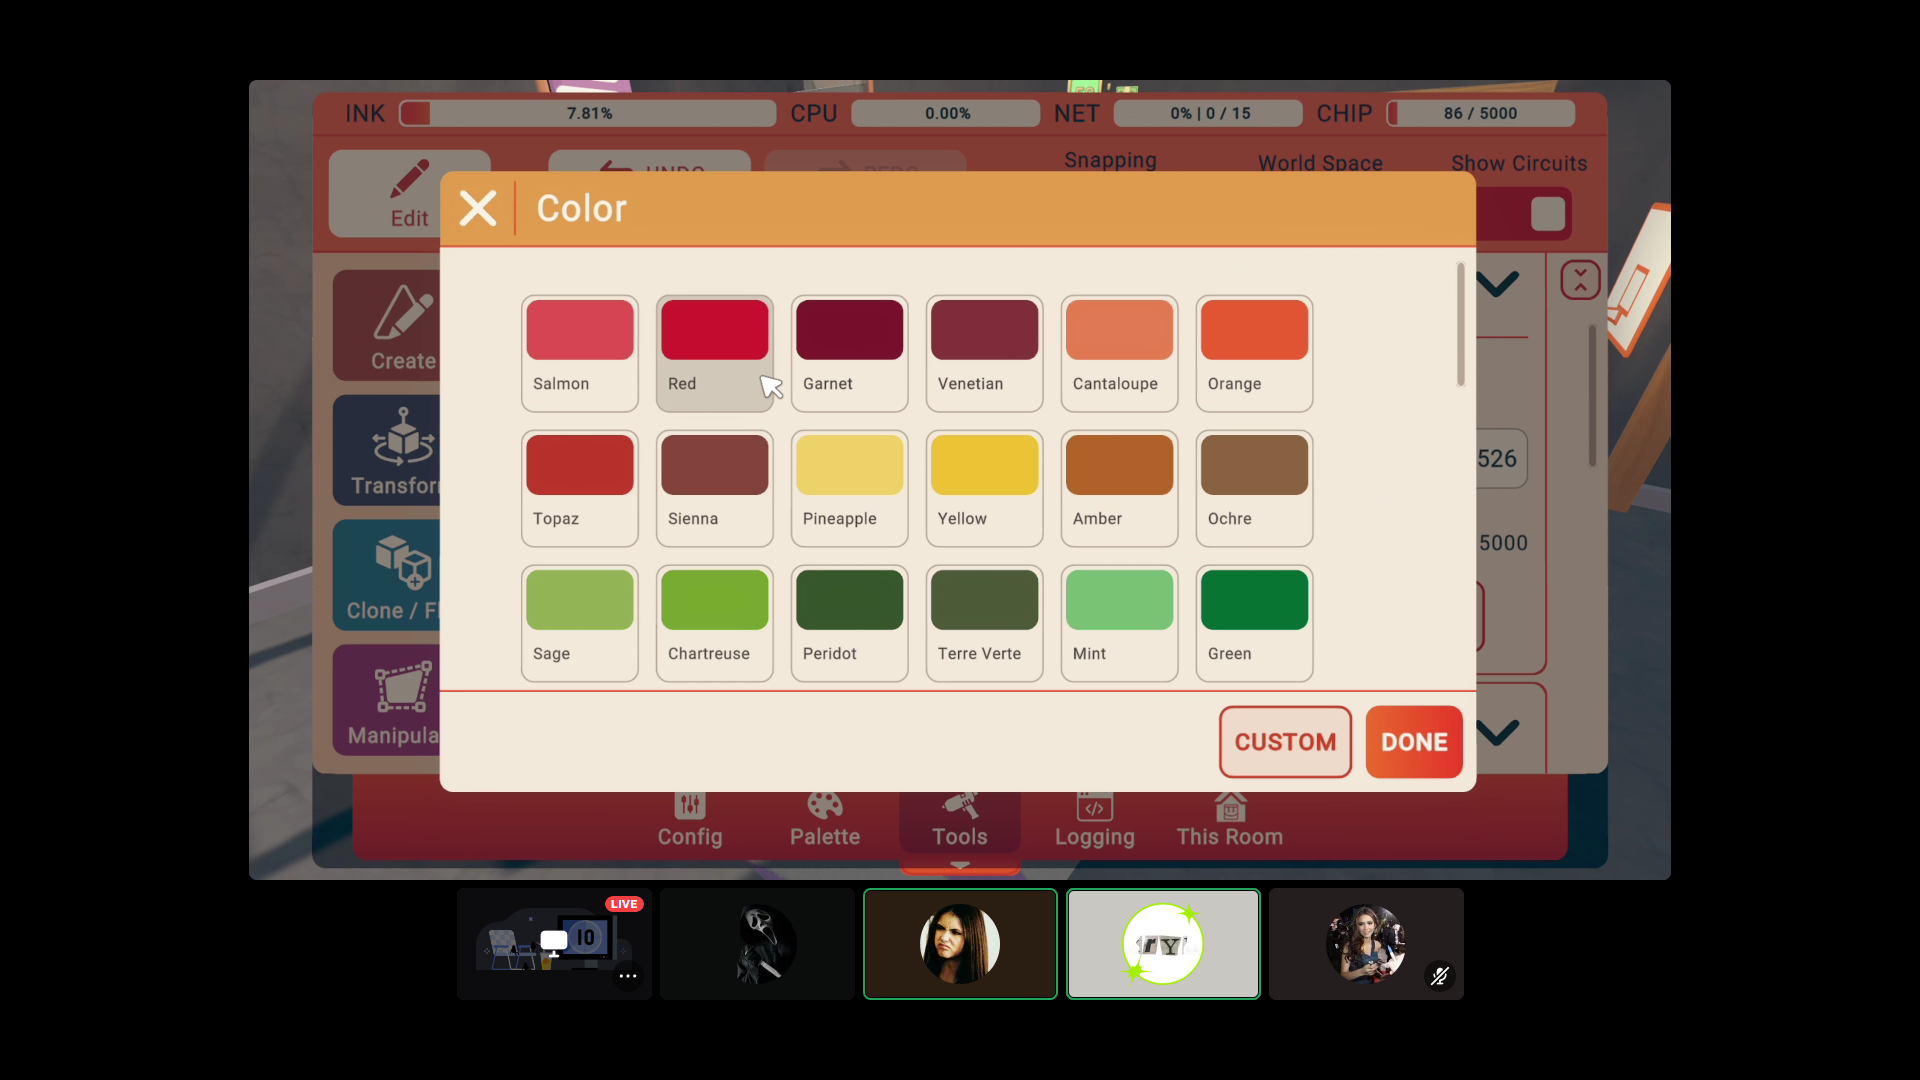Click the collapse panel icon at right

(x=1580, y=281)
